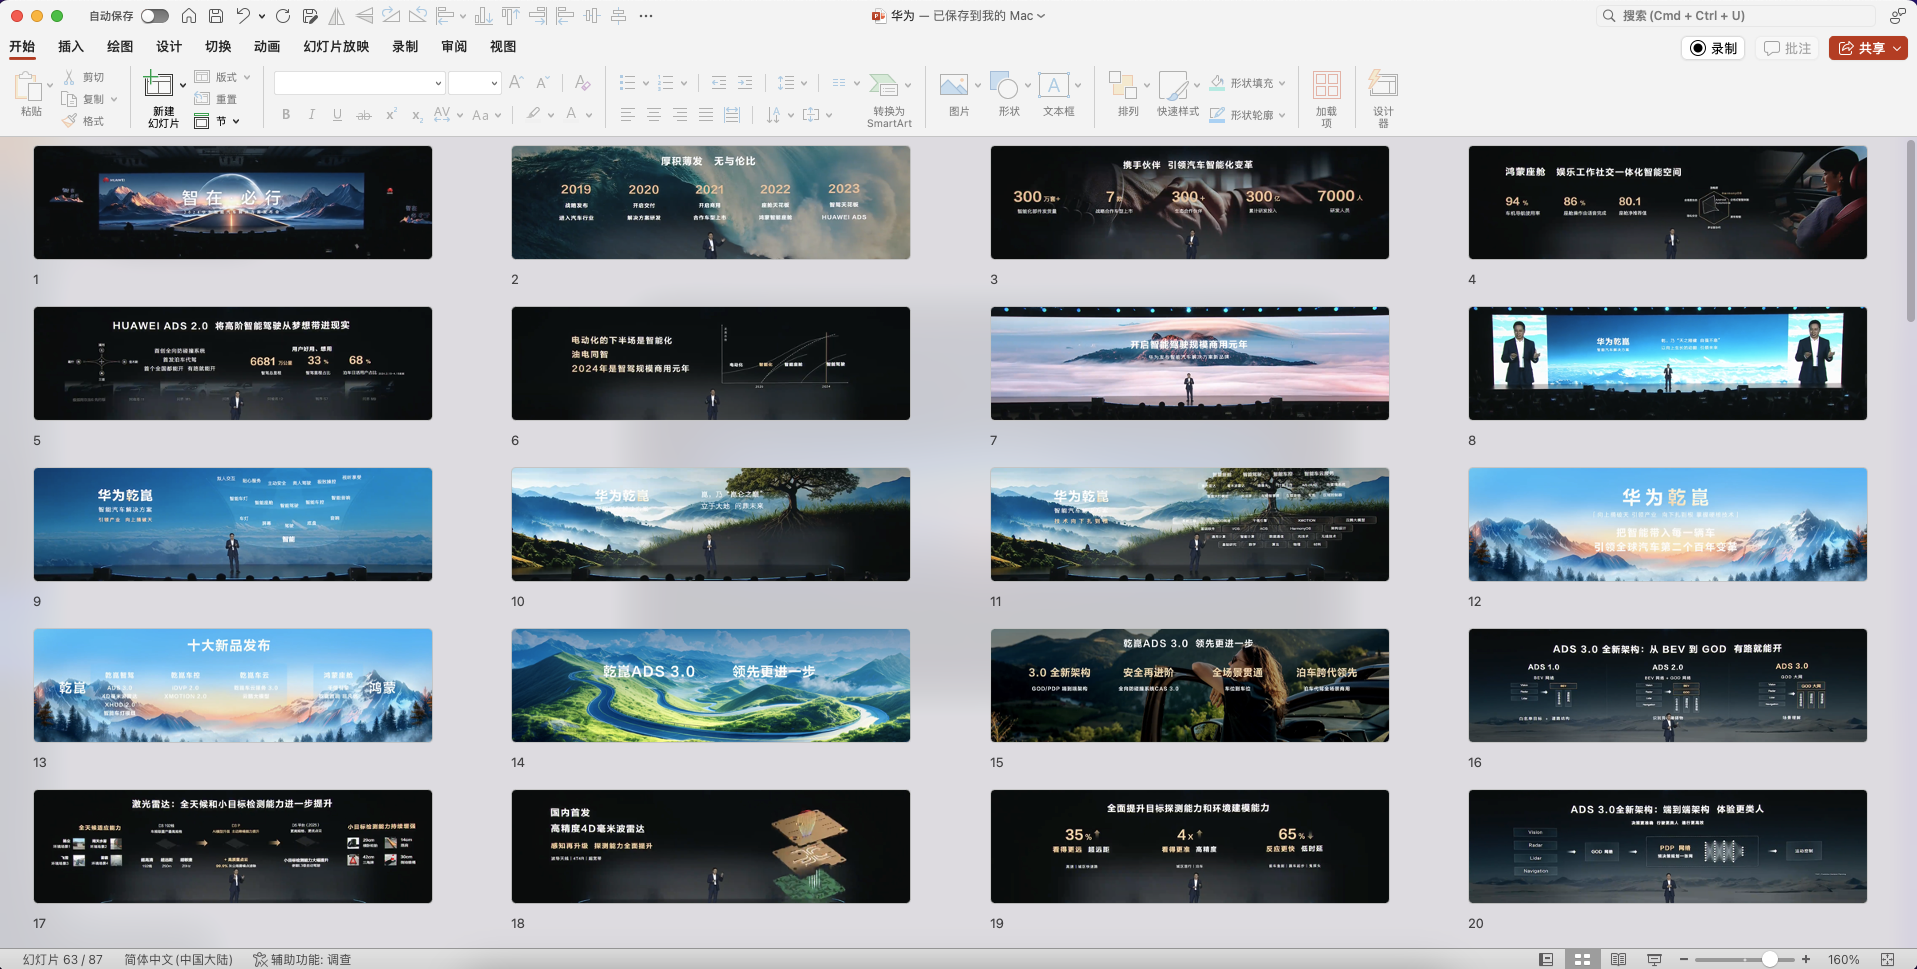Toggle Bold formatting

(286, 115)
